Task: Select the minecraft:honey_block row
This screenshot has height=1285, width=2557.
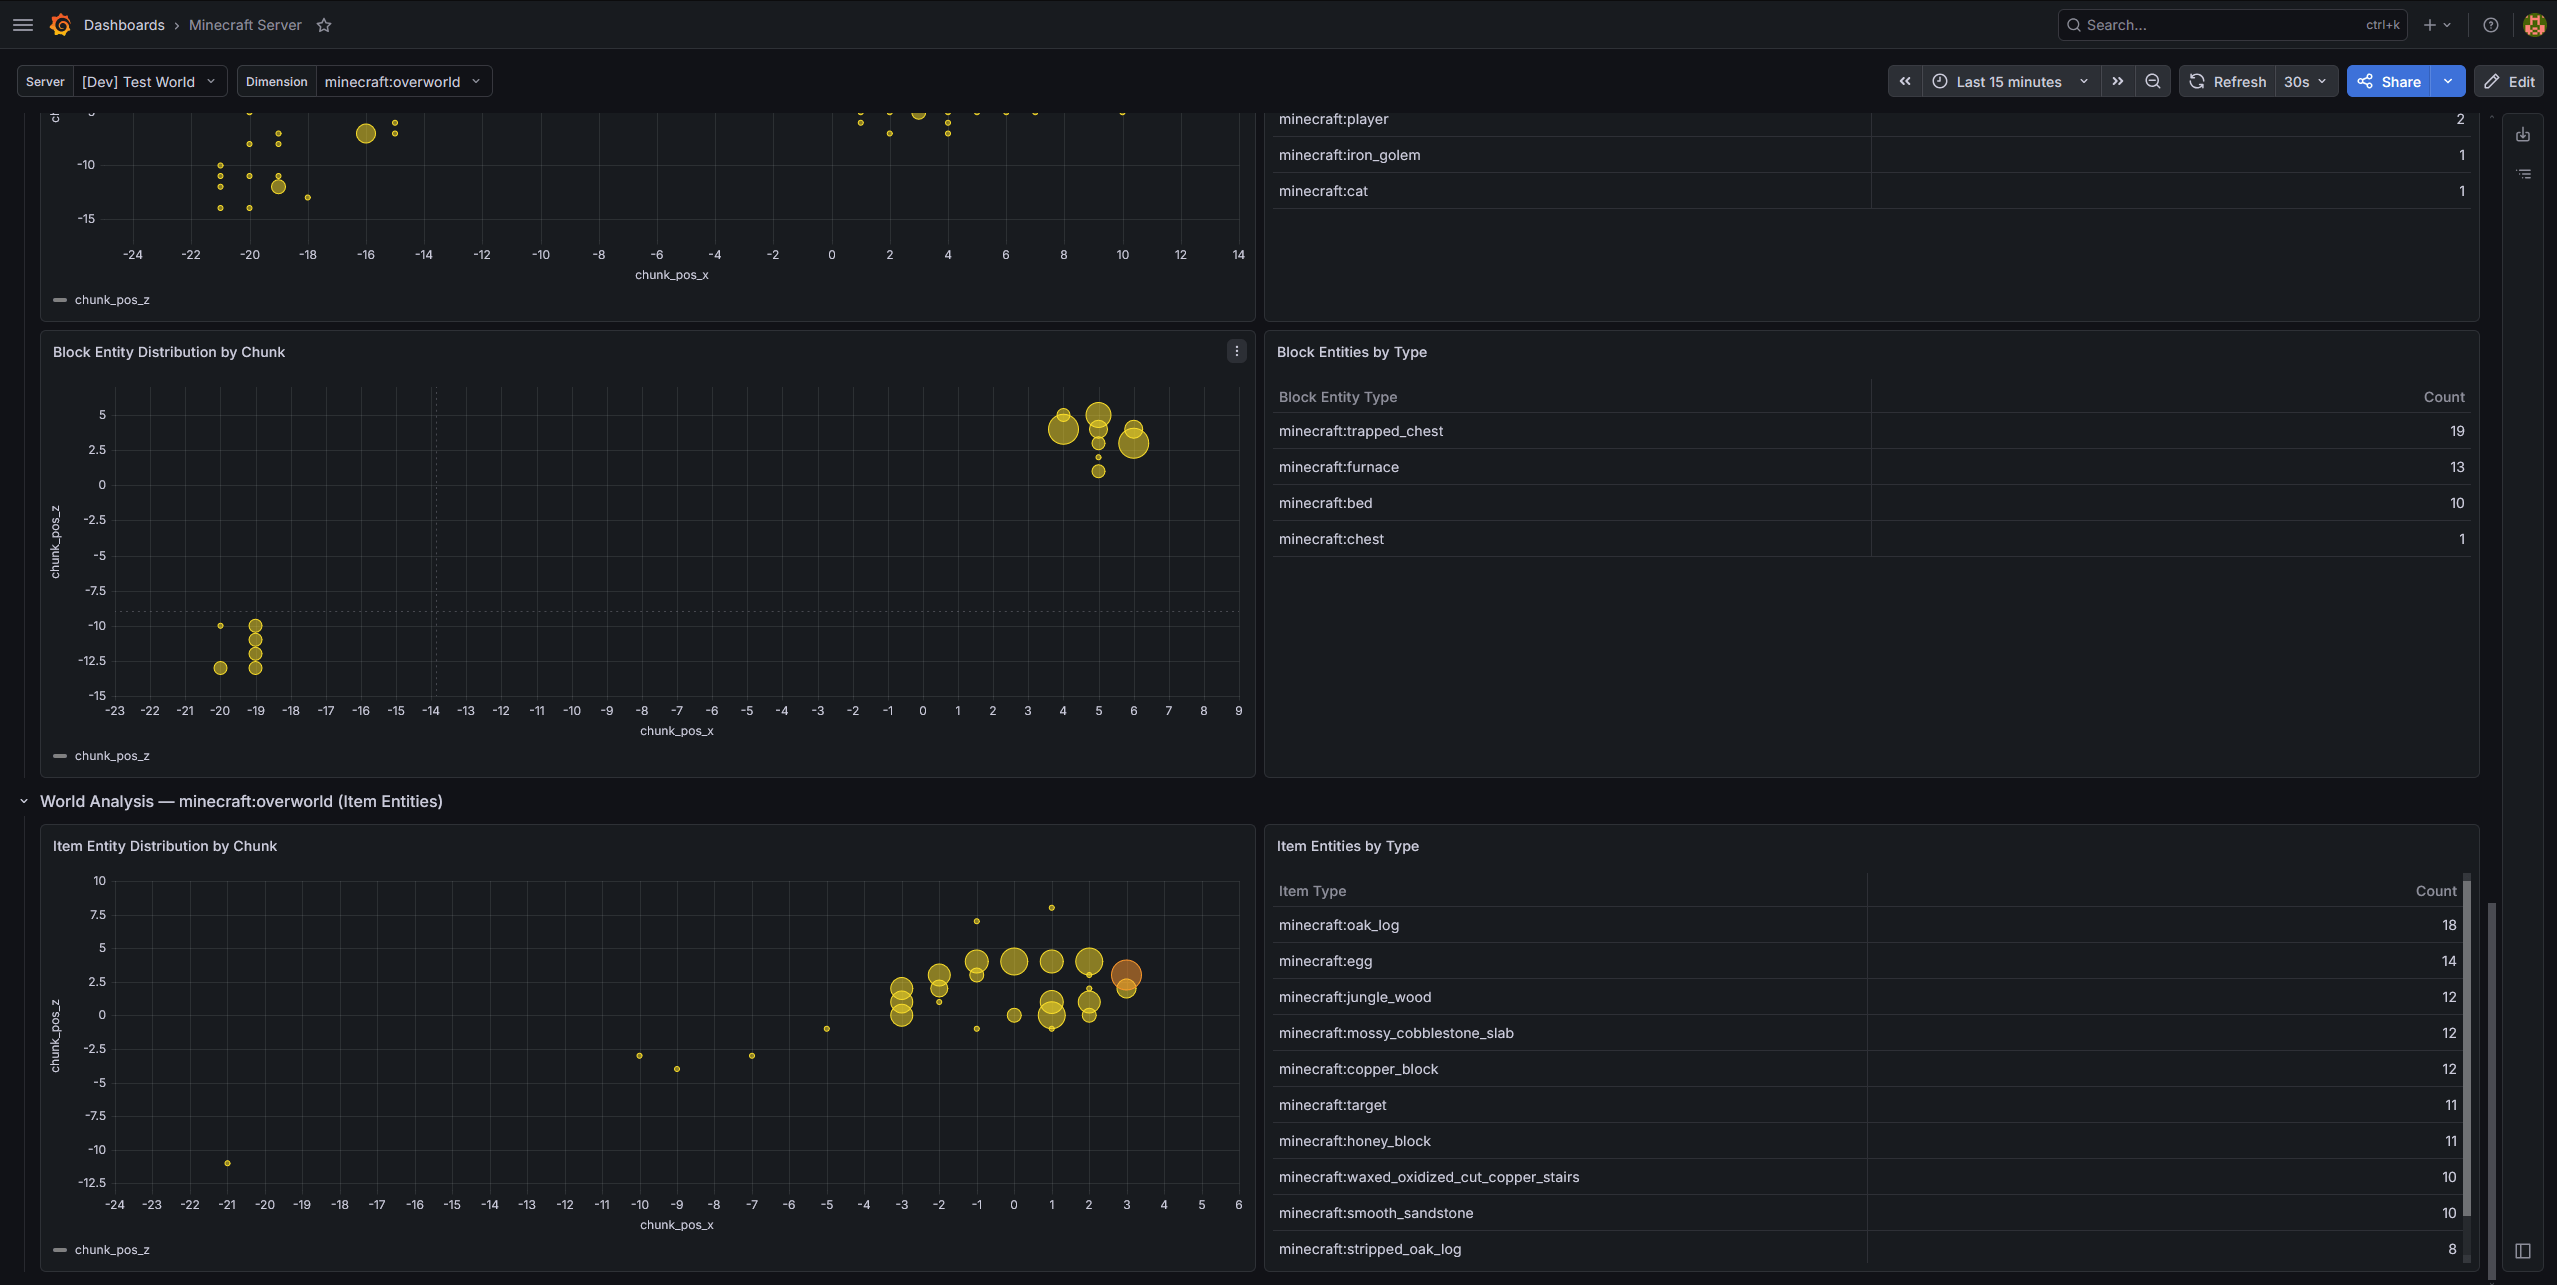Action: [x=1866, y=1141]
